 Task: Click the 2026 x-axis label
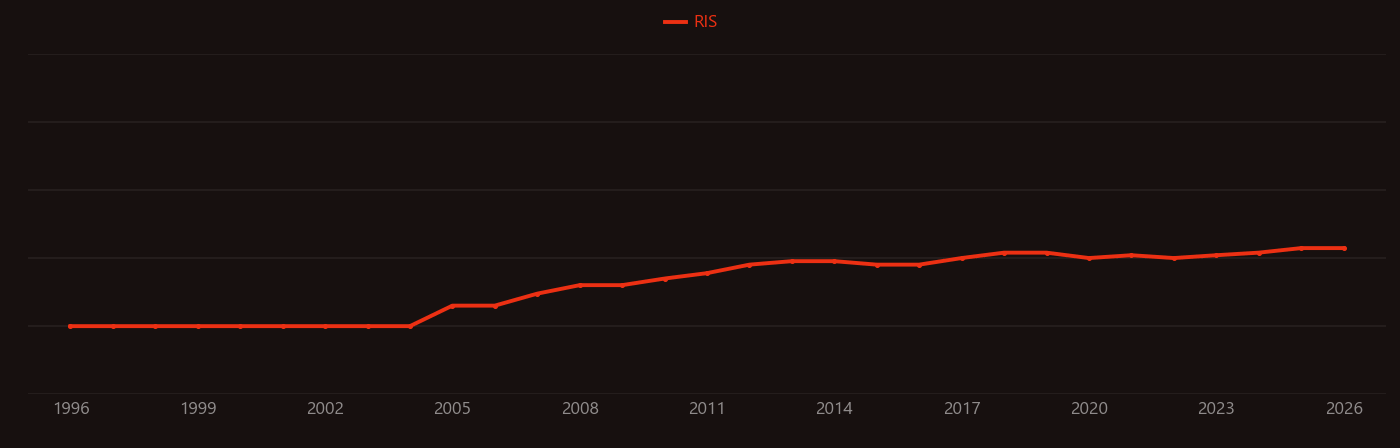1344,409
